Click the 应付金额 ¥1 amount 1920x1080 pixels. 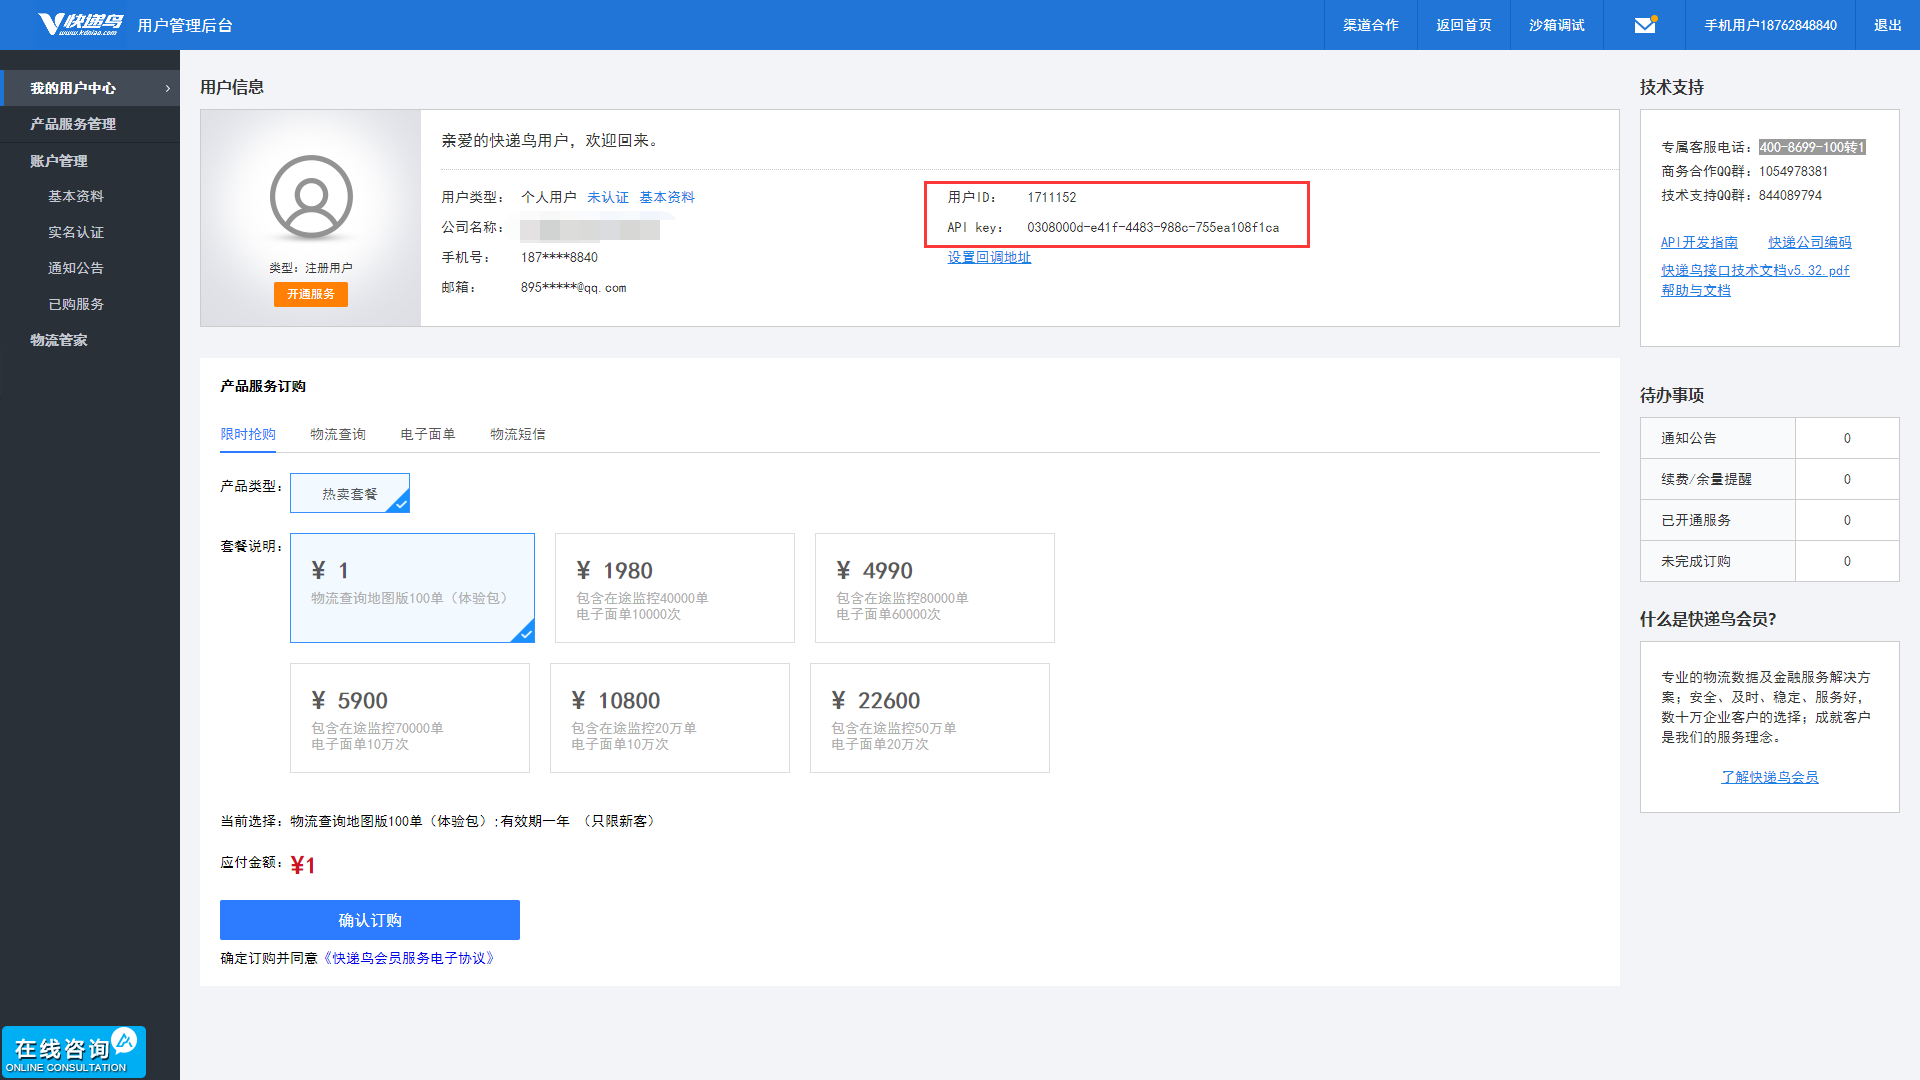[303, 865]
